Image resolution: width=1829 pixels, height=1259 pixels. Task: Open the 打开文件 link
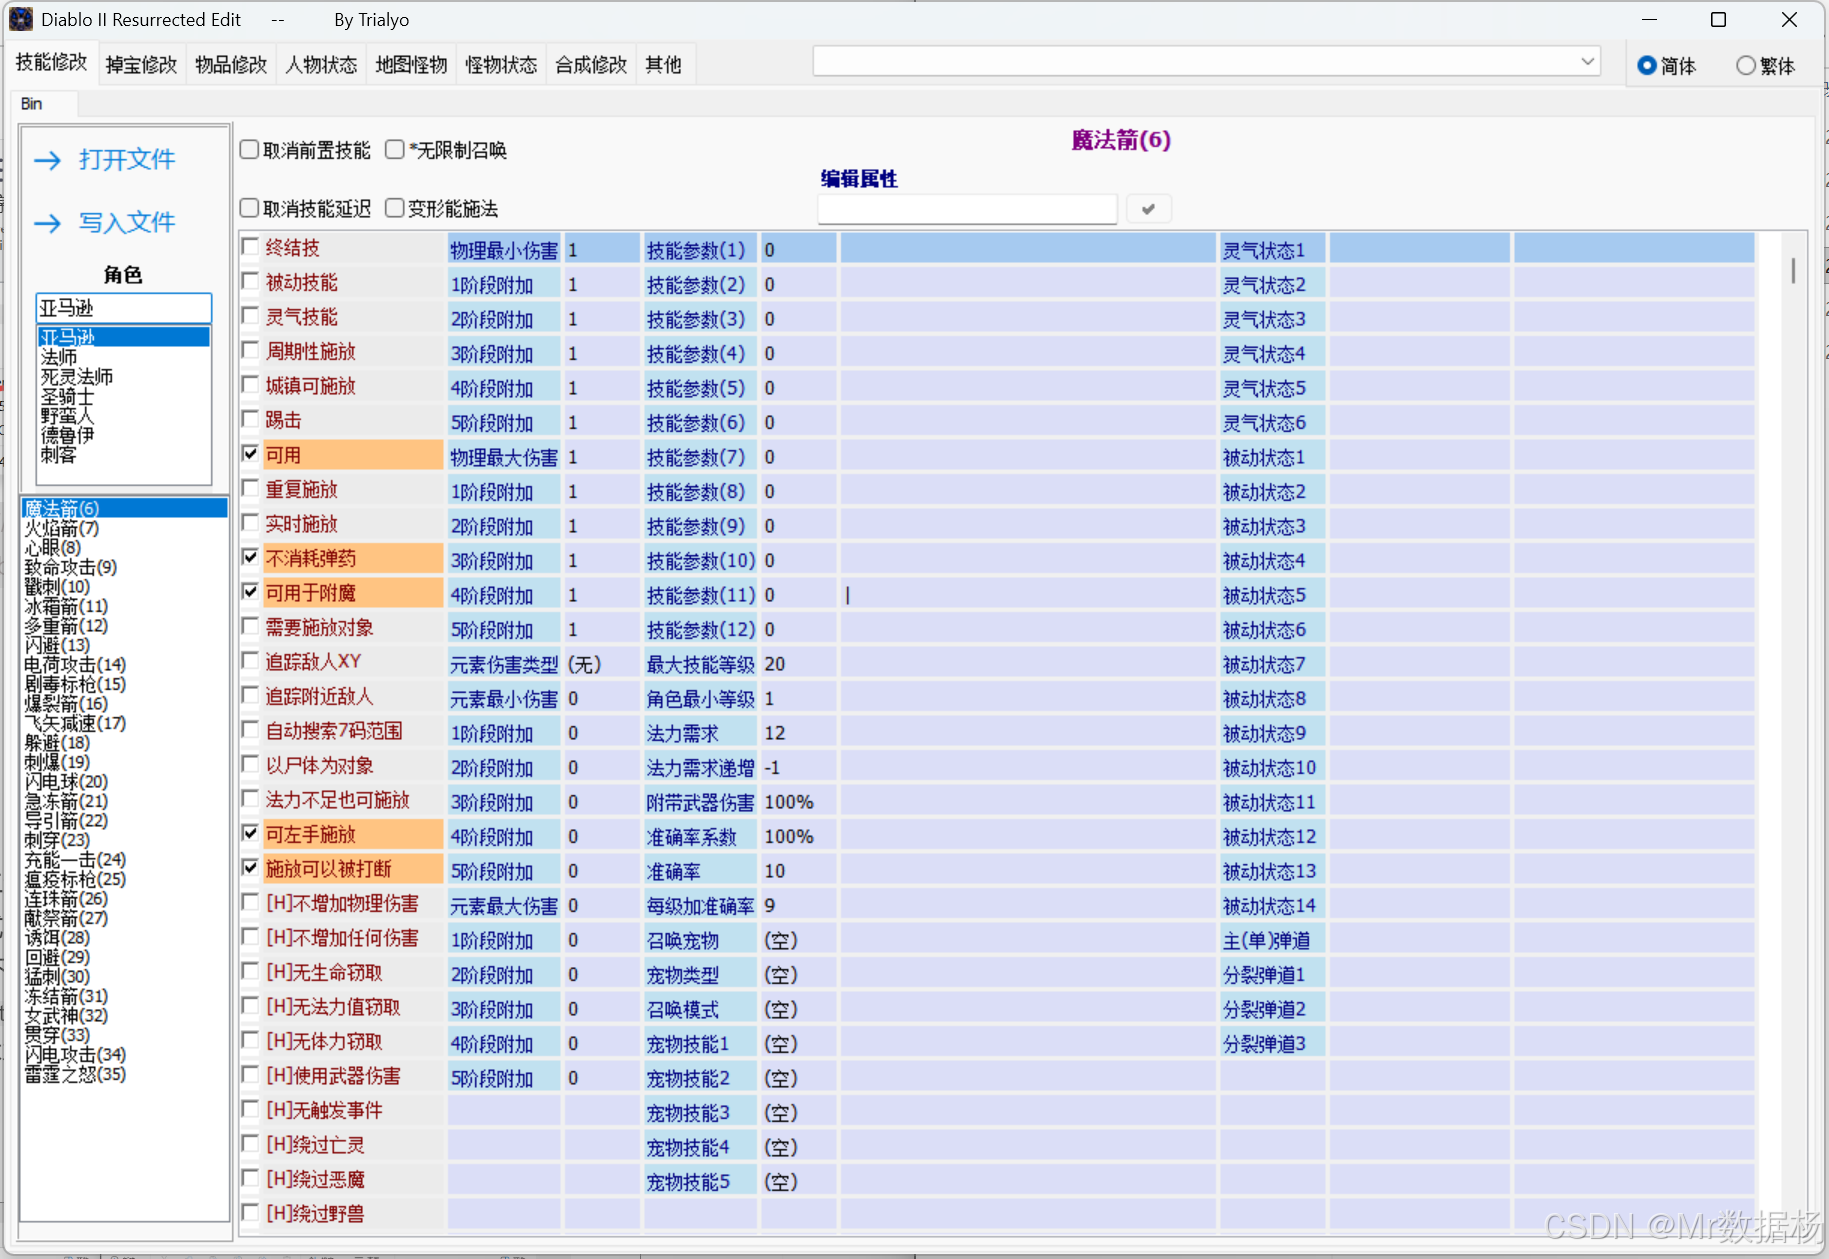click(x=127, y=160)
